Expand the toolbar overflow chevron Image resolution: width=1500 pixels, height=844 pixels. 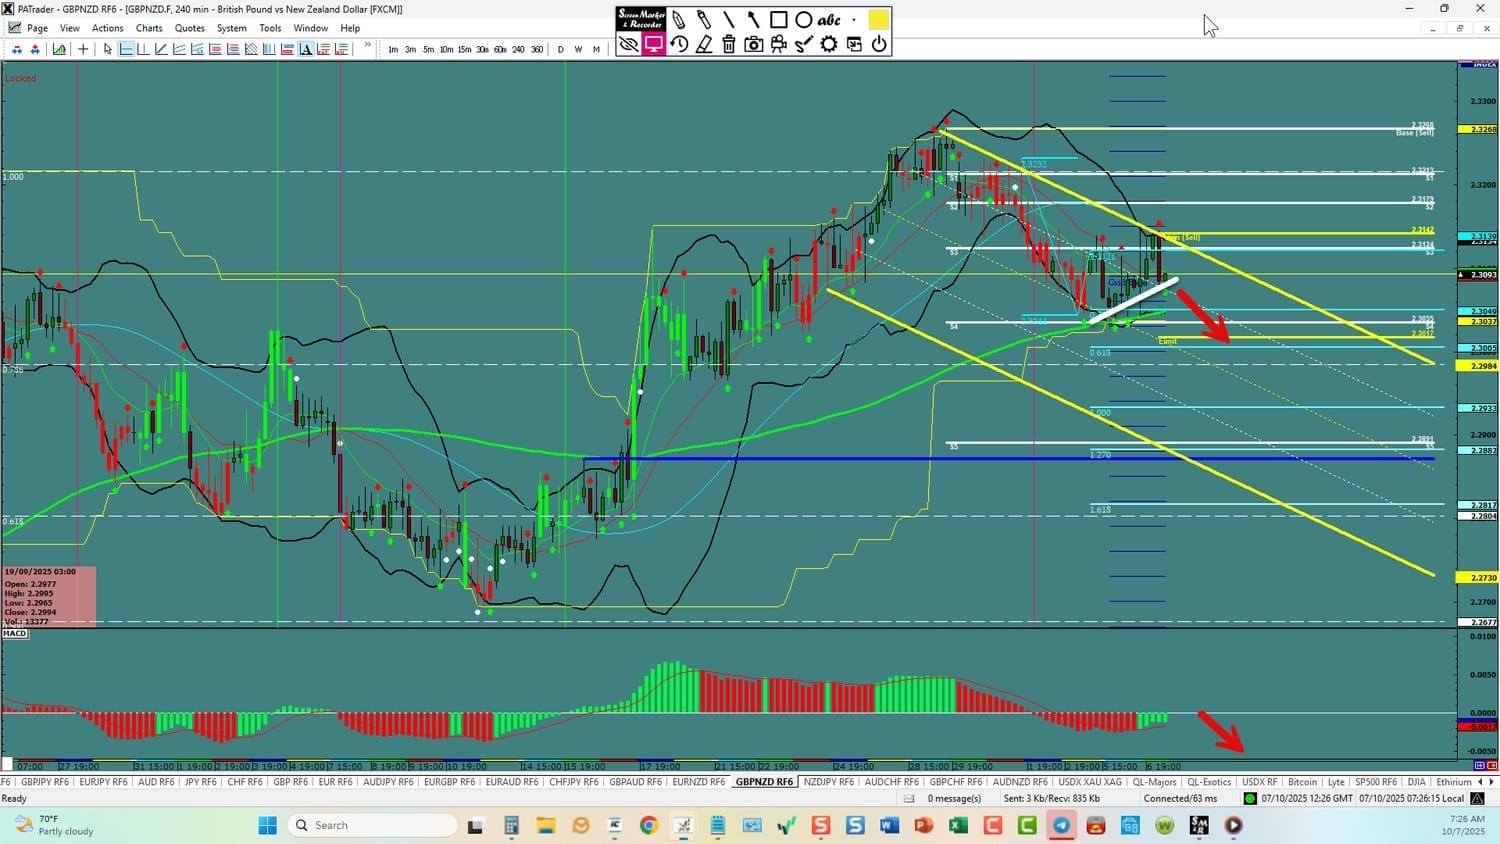click(x=368, y=45)
